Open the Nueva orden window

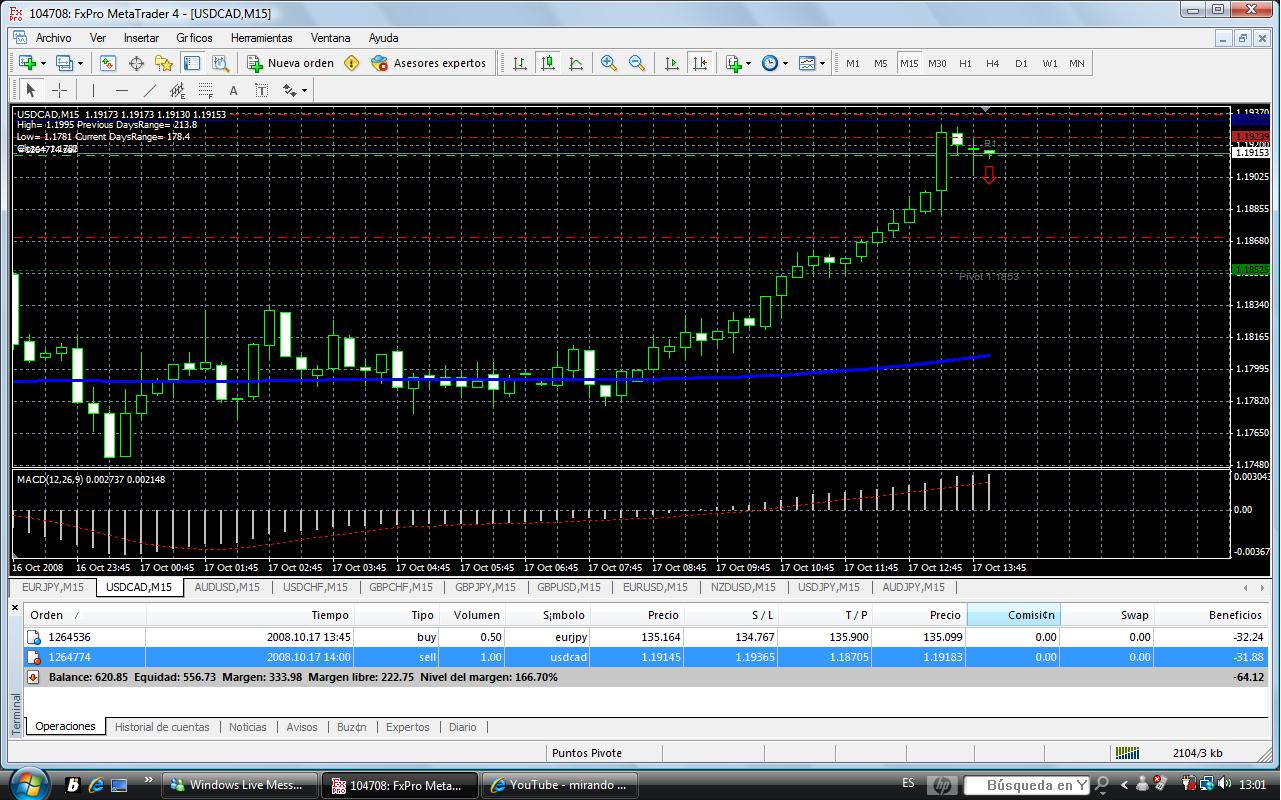point(291,63)
